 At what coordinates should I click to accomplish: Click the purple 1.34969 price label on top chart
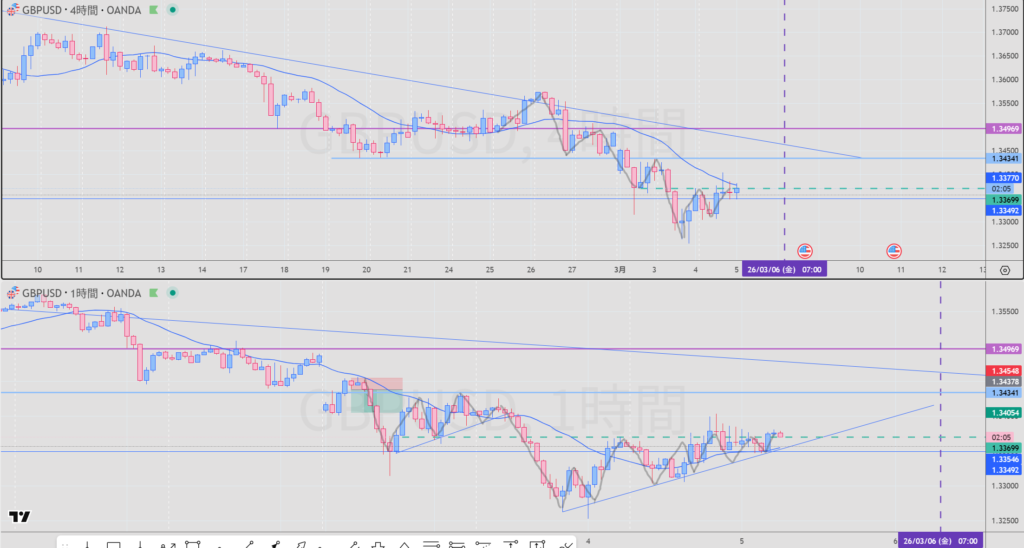[1004, 129]
